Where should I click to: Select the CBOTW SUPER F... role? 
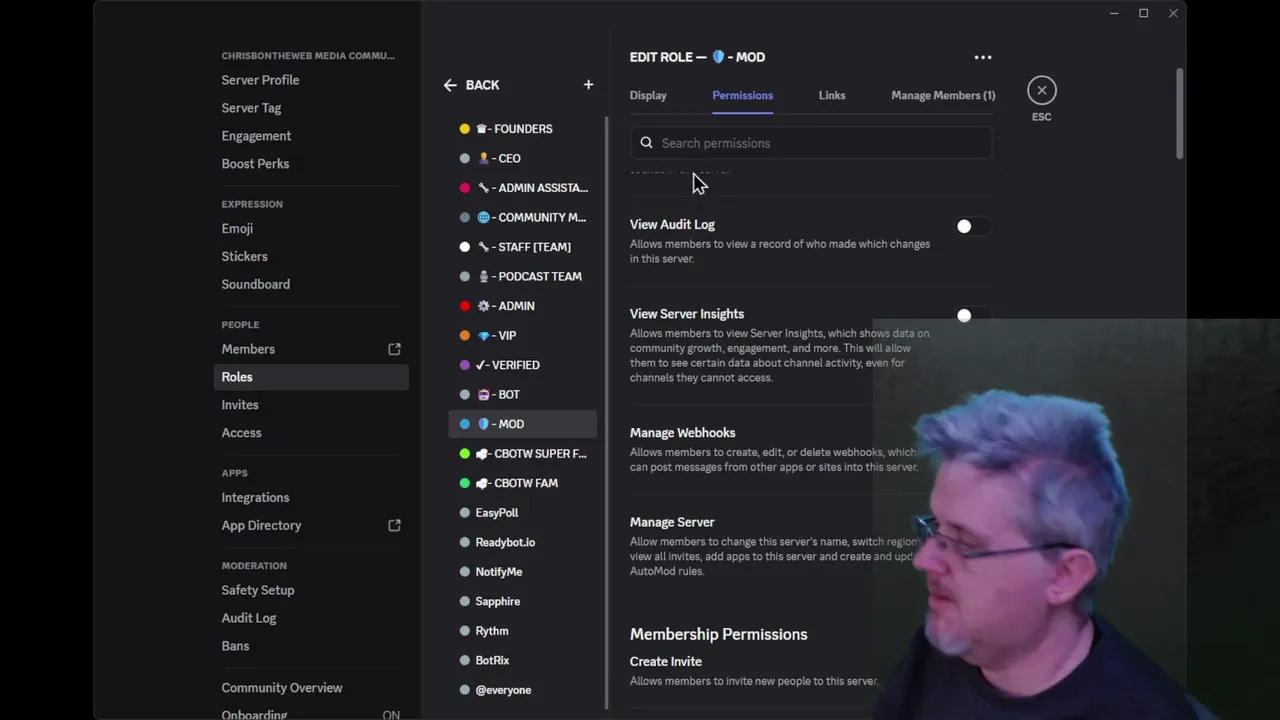point(522,453)
